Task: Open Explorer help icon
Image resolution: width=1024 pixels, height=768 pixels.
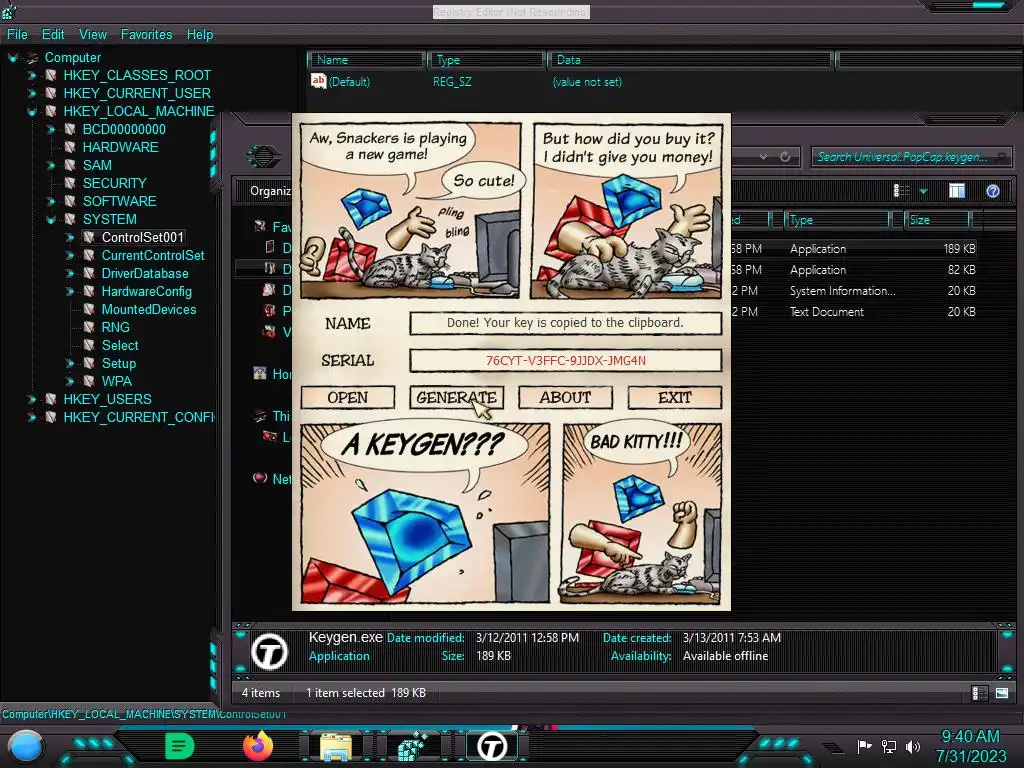Action: pyautogui.click(x=993, y=191)
